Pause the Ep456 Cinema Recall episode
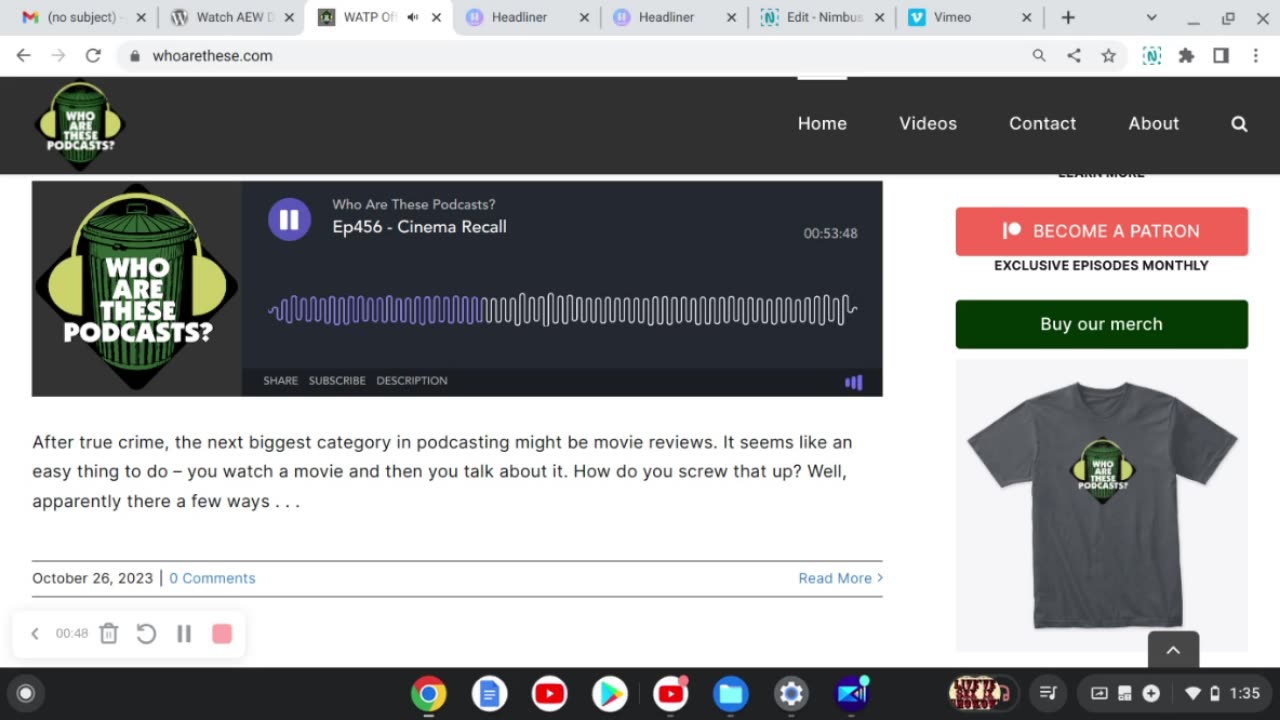Viewport: 1280px width, 720px height. (x=289, y=220)
